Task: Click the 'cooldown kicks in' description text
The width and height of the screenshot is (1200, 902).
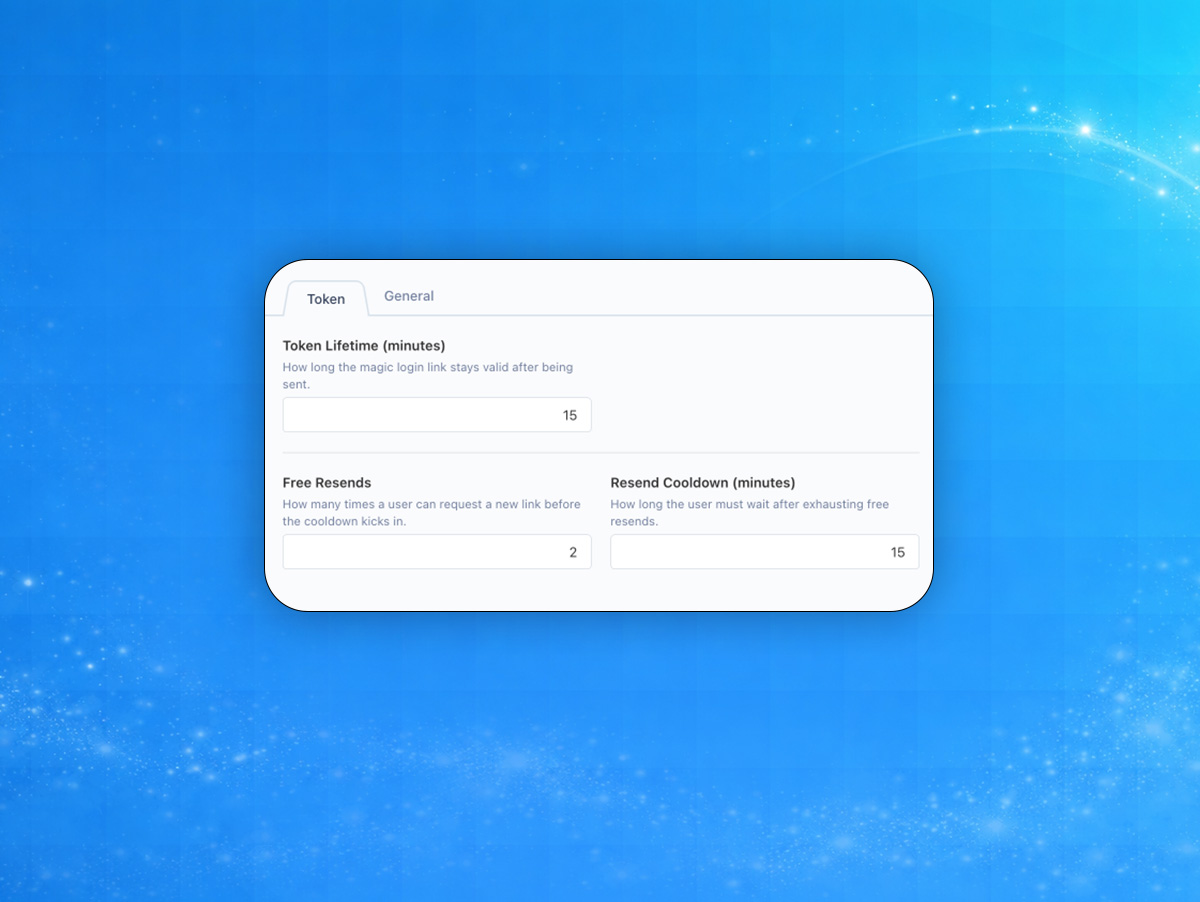Action: pyautogui.click(x=432, y=513)
